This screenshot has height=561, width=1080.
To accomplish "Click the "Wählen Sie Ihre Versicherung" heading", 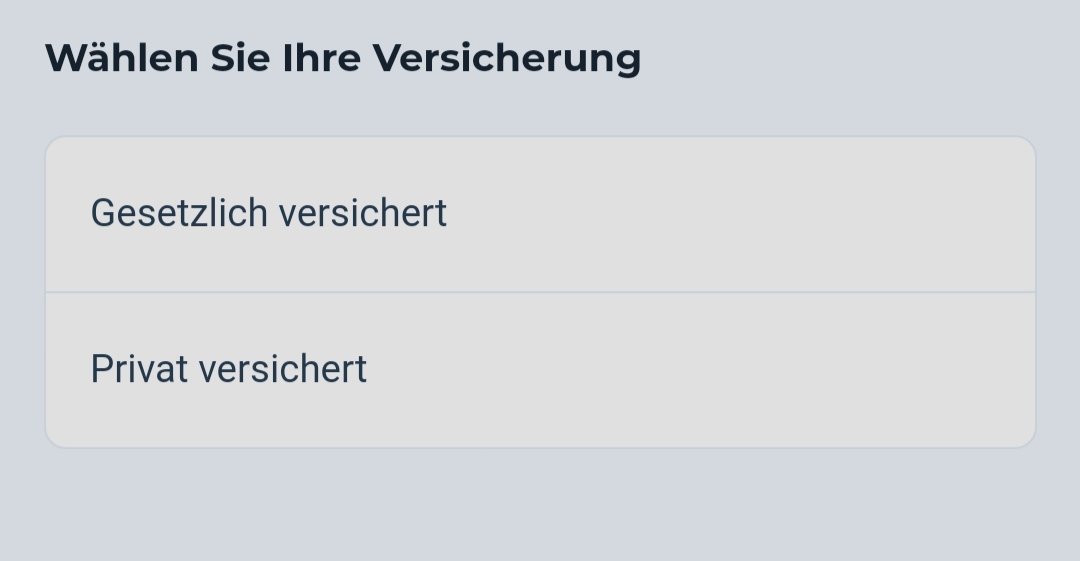I will coord(342,58).
